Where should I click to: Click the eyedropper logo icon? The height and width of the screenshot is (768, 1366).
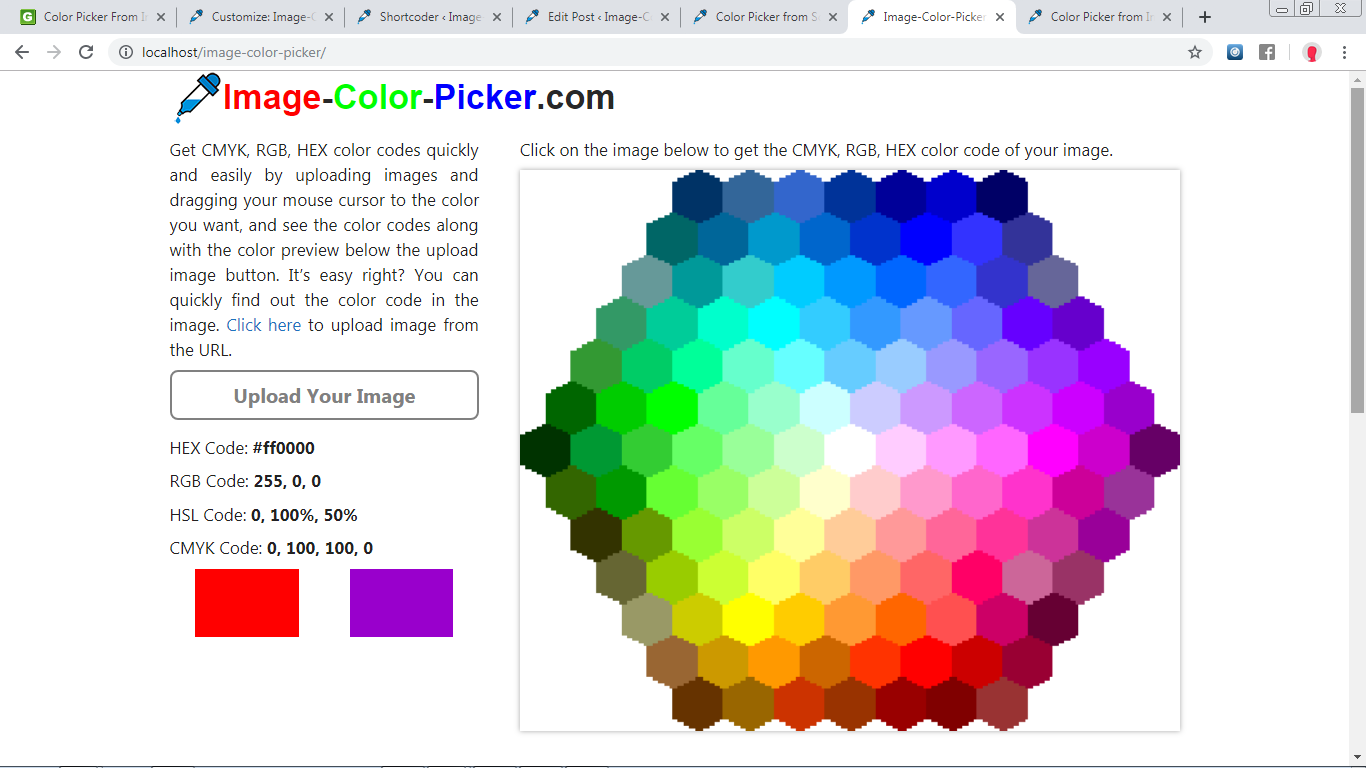(x=198, y=98)
